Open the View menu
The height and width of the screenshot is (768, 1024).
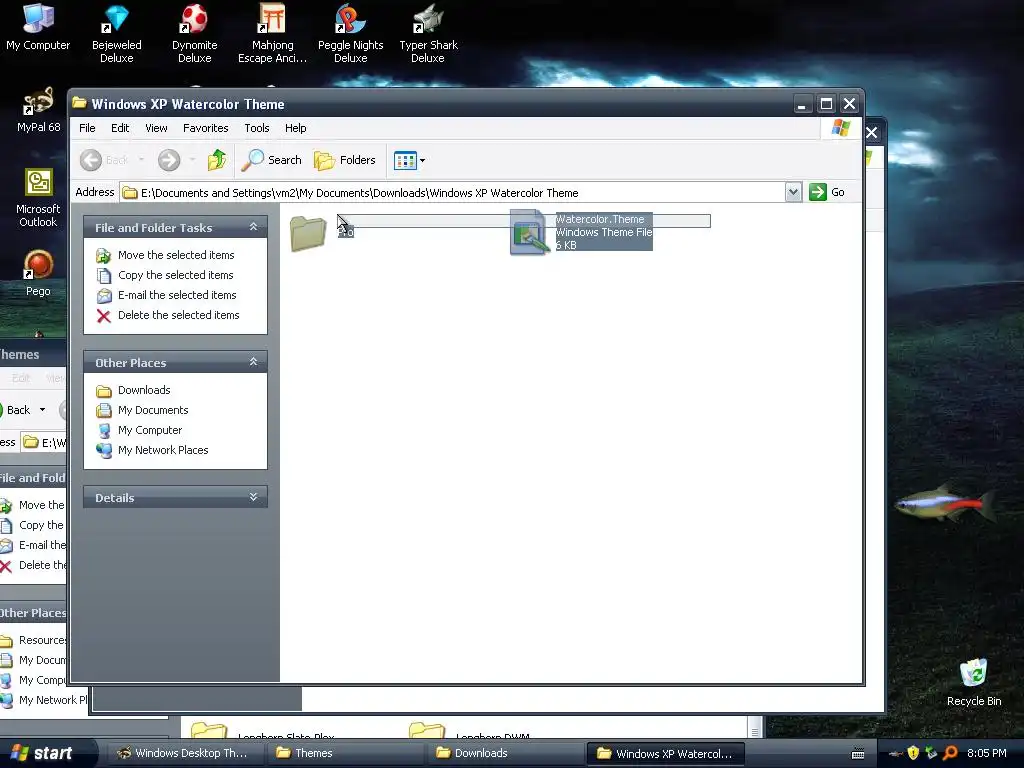pos(156,128)
